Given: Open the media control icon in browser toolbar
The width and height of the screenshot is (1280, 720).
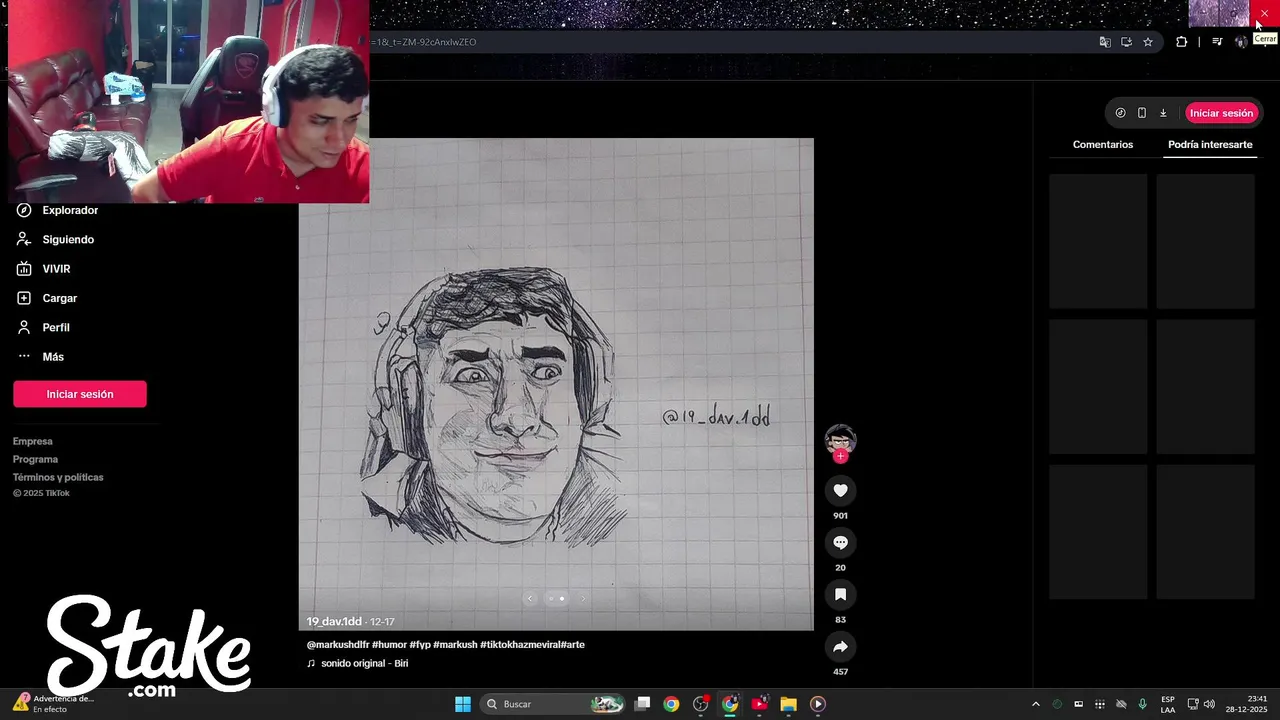Looking at the screenshot, I should (1217, 42).
